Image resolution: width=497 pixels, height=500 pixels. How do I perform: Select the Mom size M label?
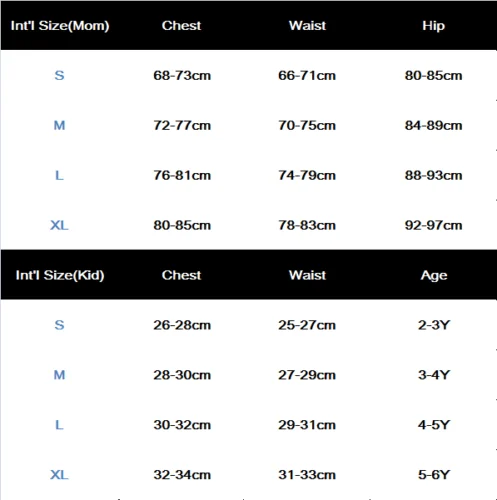click(59, 125)
